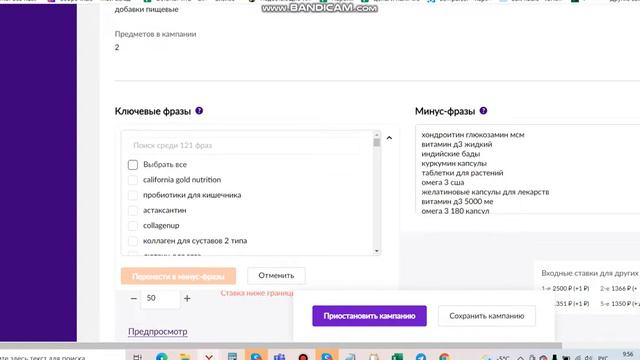
Task: Click the астаксантин phrase text
Action: pyautogui.click(x=164, y=210)
